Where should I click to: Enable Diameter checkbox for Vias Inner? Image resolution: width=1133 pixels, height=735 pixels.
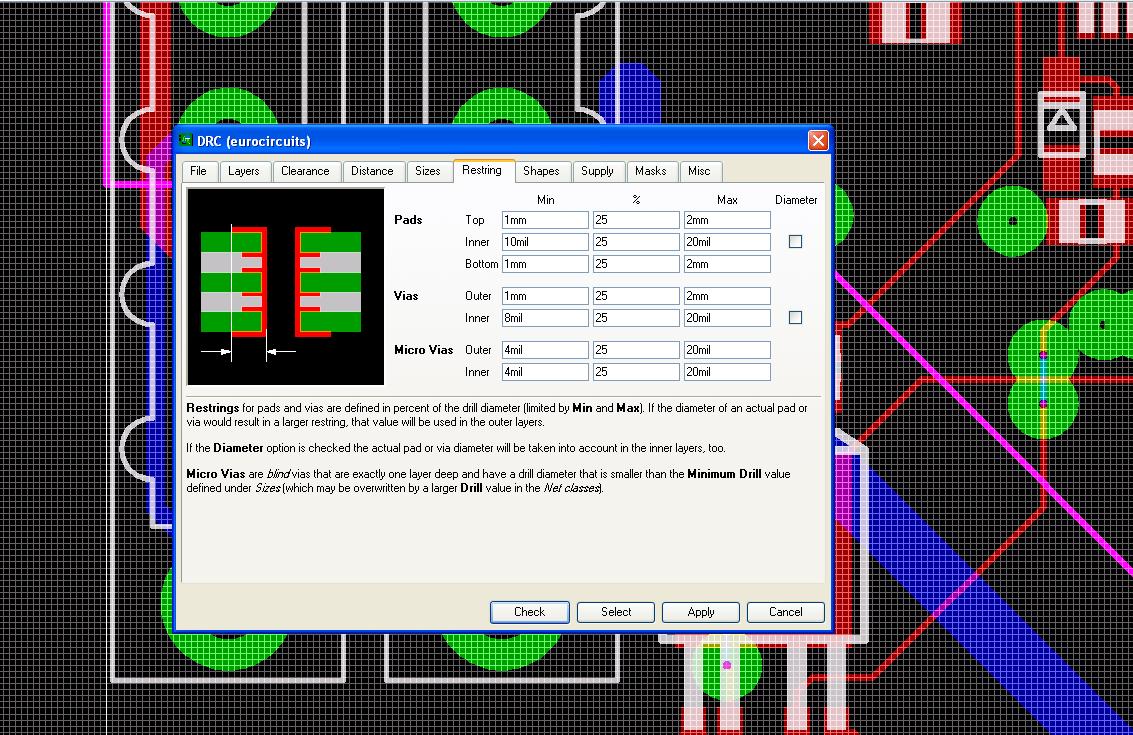795,318
